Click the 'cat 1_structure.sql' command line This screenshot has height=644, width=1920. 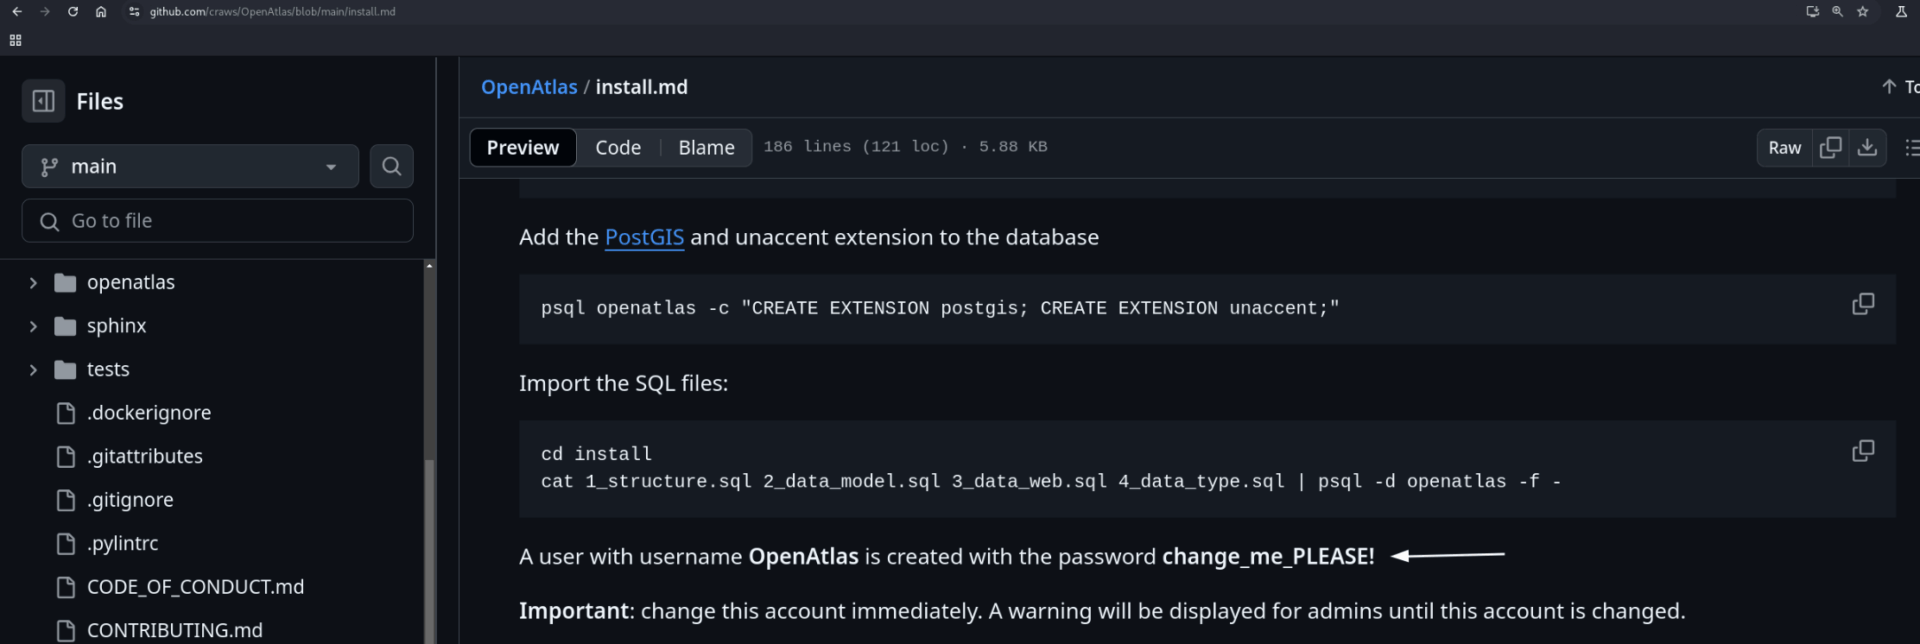point(1051,482)
